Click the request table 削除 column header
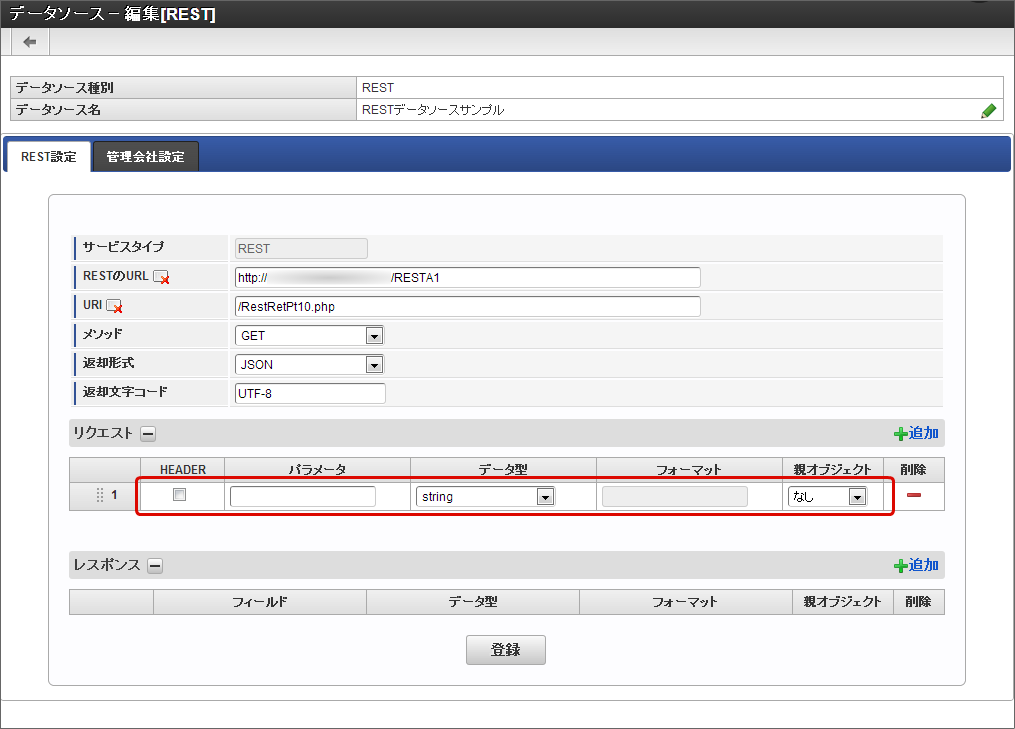The height and width of the screenshot is (729, 1015). pos(913,470)
